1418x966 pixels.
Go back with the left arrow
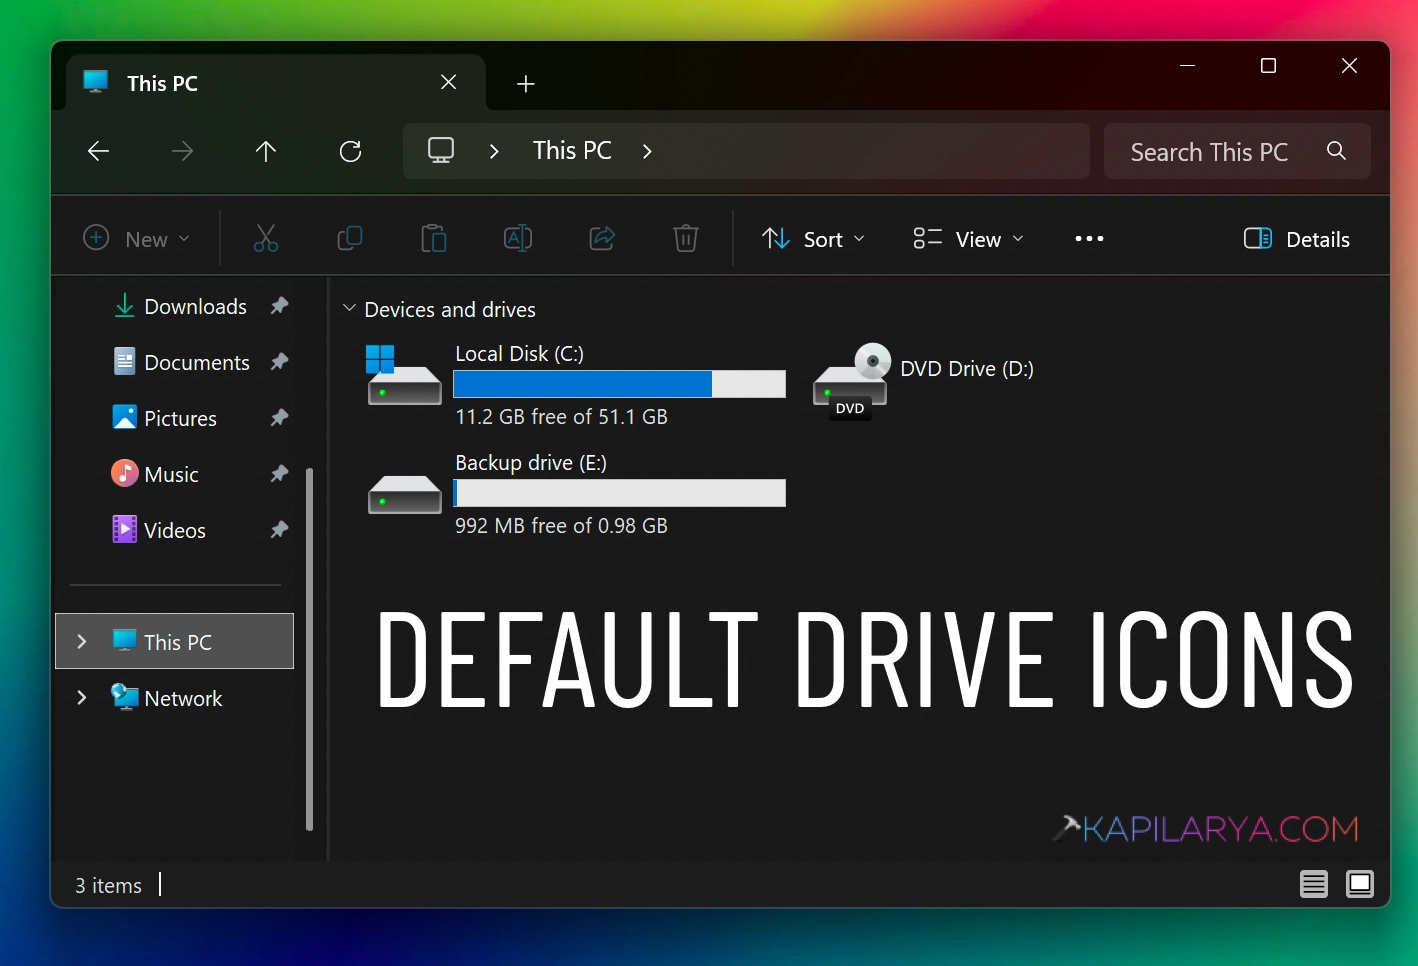coord(98,151)
